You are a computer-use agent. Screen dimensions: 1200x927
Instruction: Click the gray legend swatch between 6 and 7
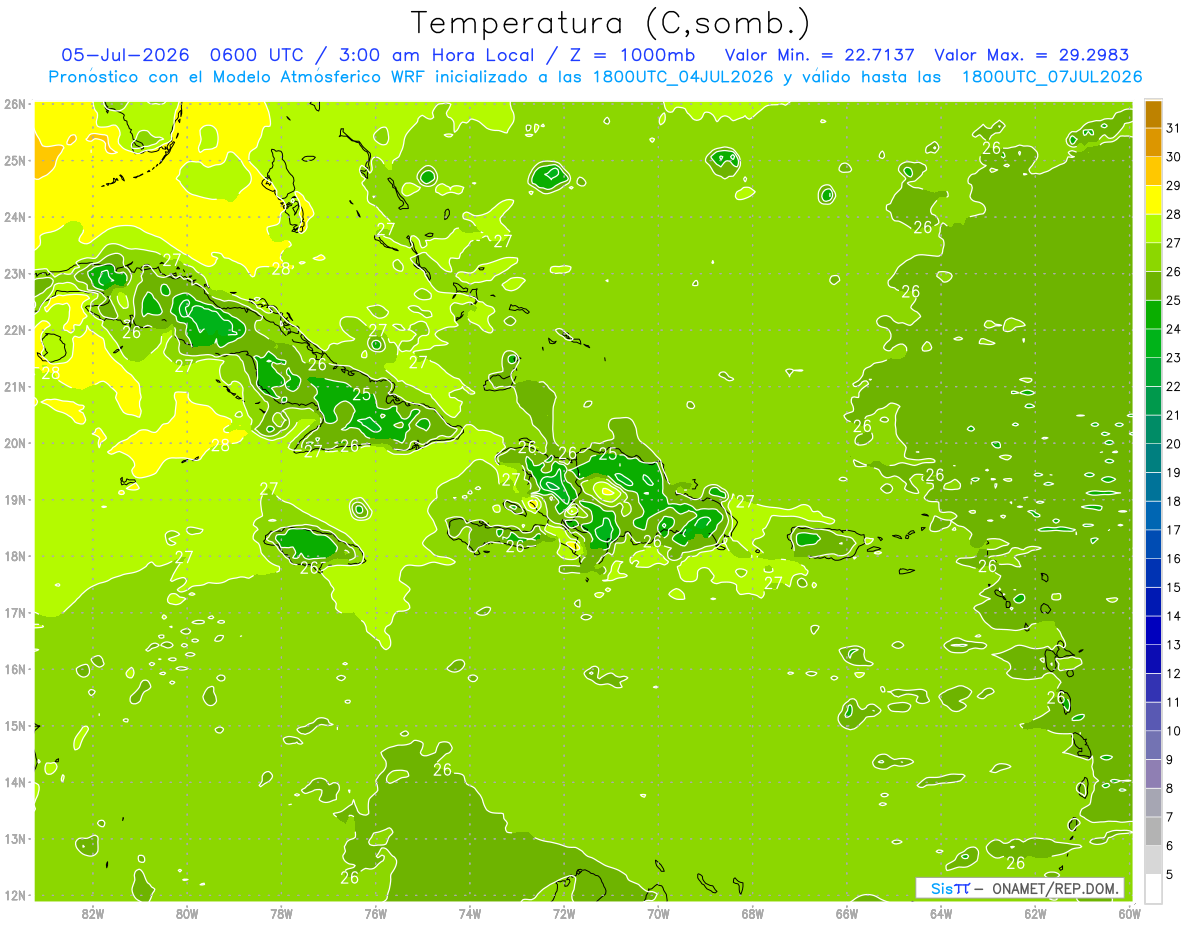click(x=1153, y=831)
